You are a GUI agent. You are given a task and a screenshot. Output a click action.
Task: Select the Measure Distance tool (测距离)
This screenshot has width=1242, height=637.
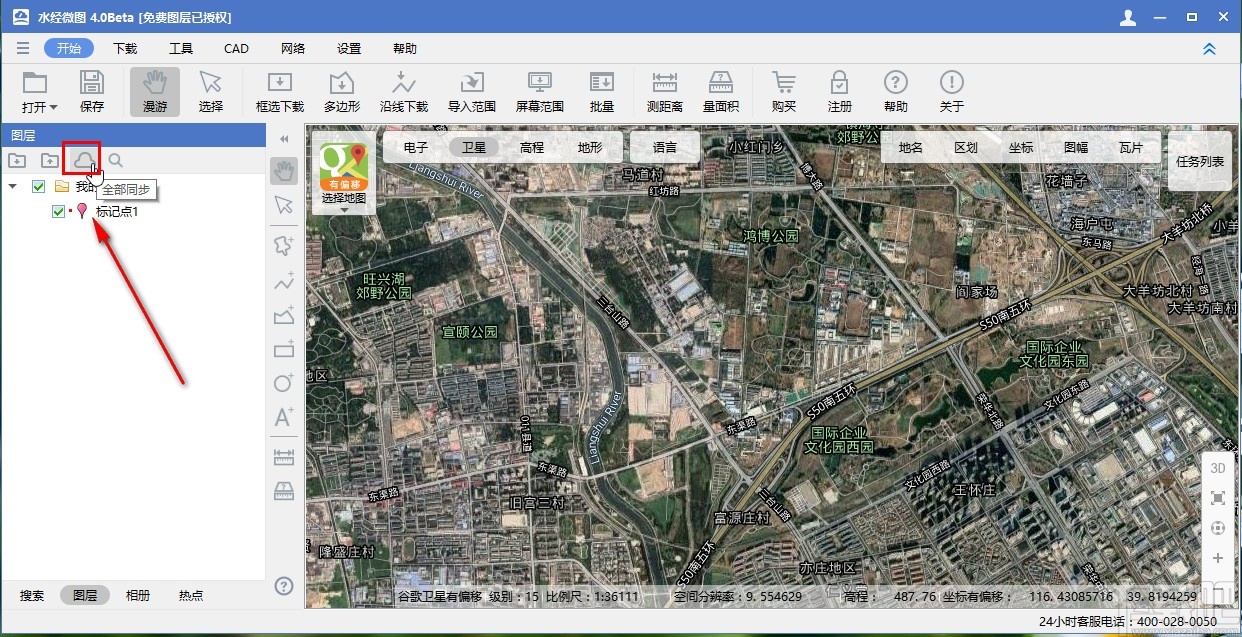pos(664,92)
